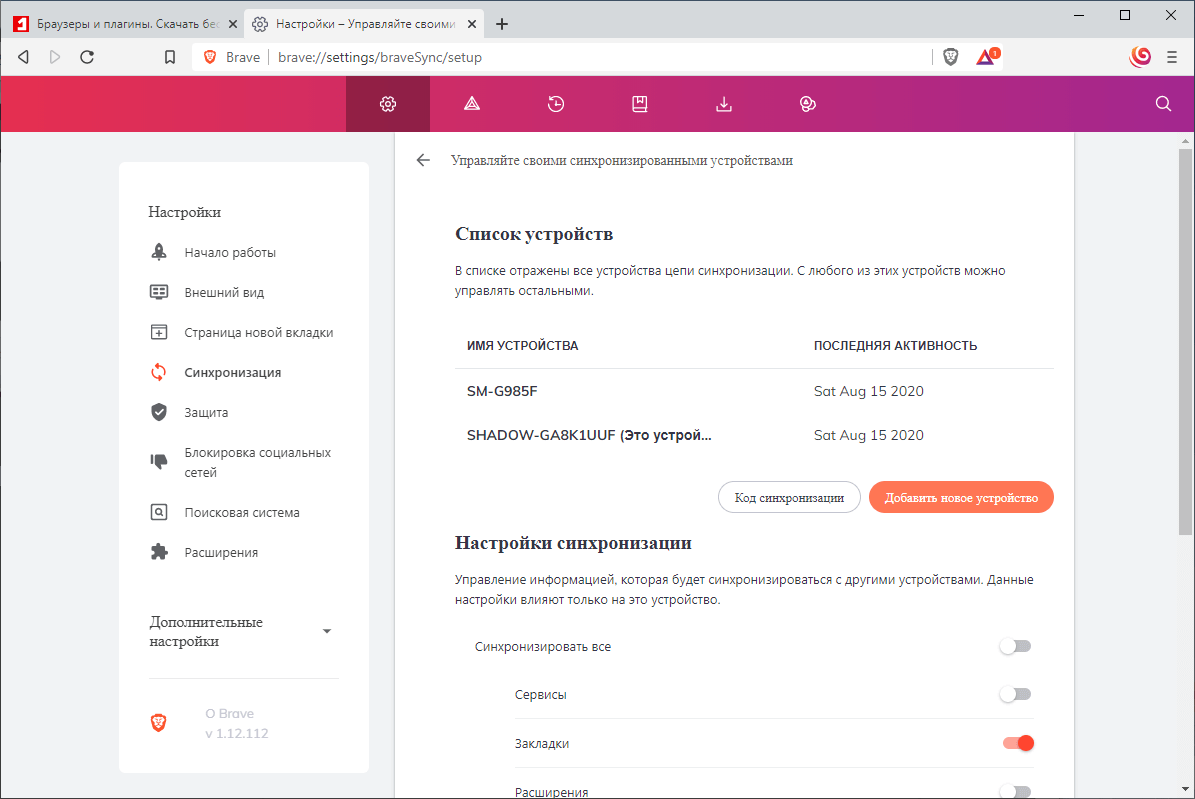Click the shield icon next to Защита

[x=159, y=412]
